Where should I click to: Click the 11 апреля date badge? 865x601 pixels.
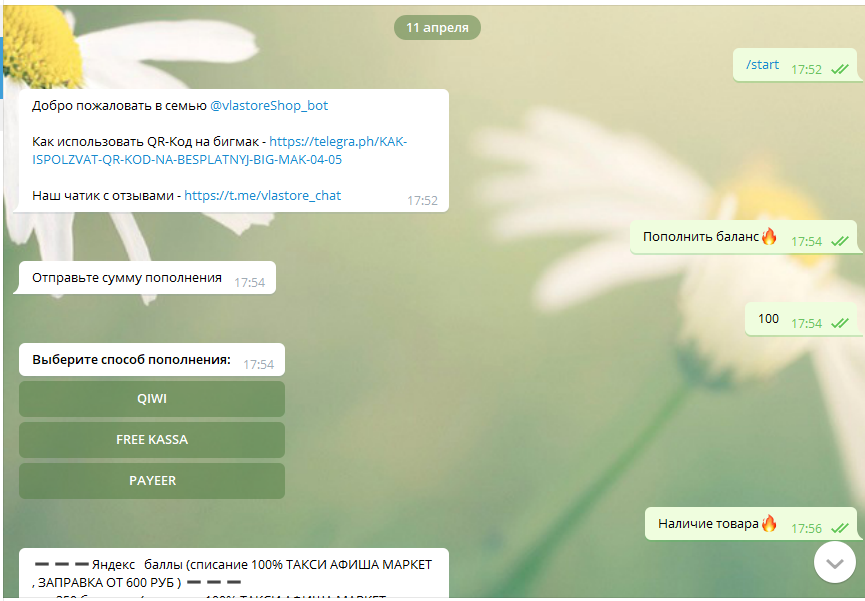point(437,28)
